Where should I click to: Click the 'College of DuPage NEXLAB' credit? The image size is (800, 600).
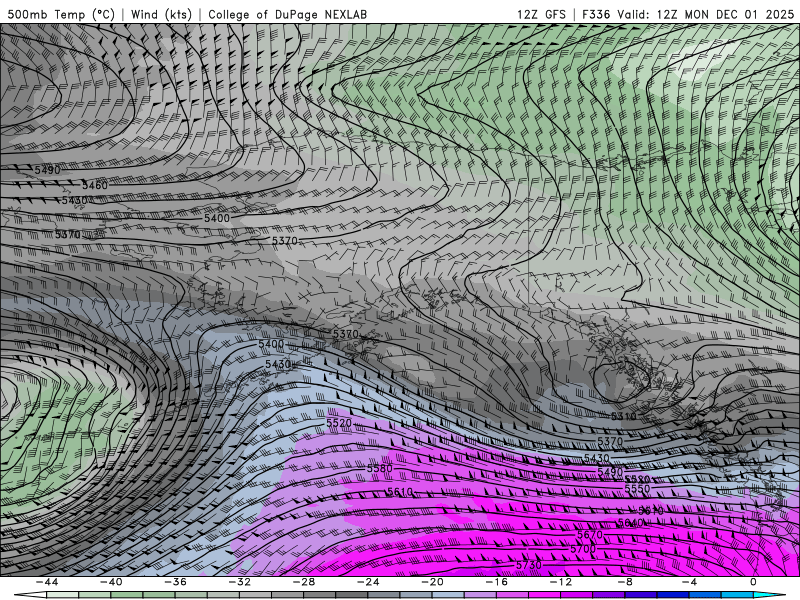(x=287, y=14)
